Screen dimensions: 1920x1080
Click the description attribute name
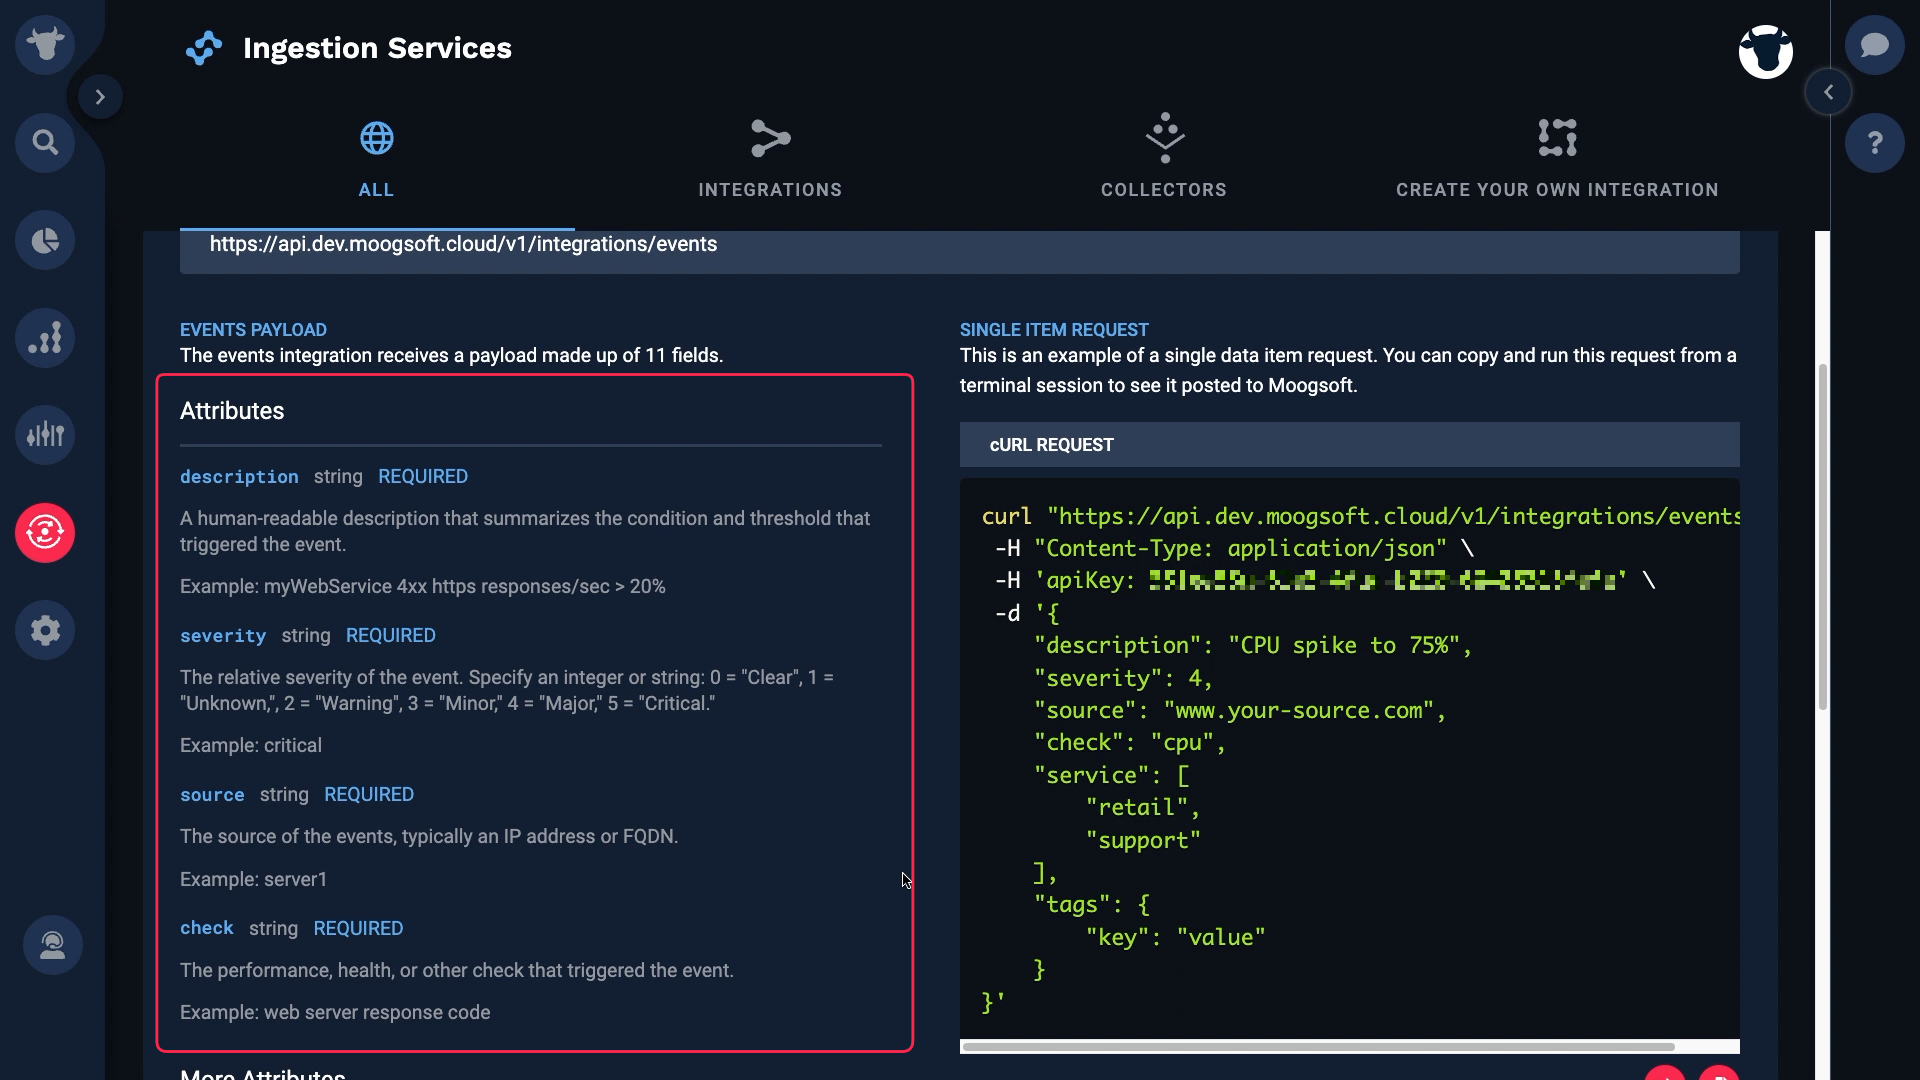(x=239, y=477)
